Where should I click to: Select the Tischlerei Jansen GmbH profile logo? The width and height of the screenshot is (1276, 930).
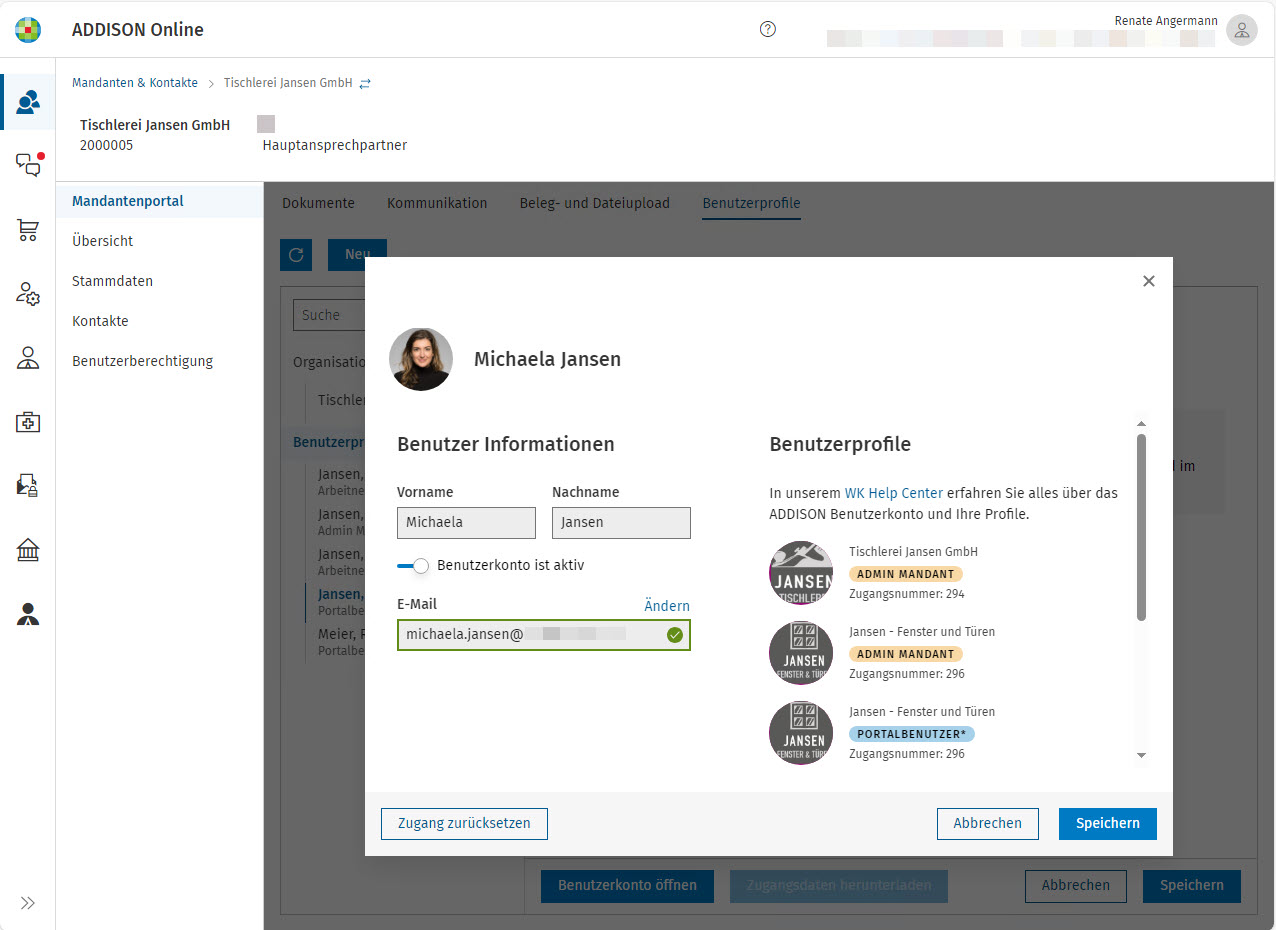801,573
